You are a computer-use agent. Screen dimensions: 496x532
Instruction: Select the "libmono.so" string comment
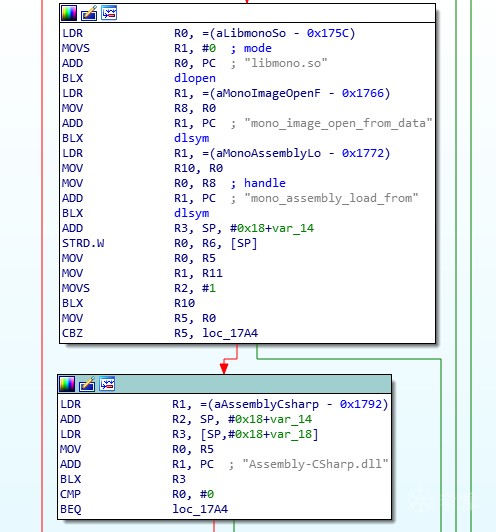click(x=286, y=63)
